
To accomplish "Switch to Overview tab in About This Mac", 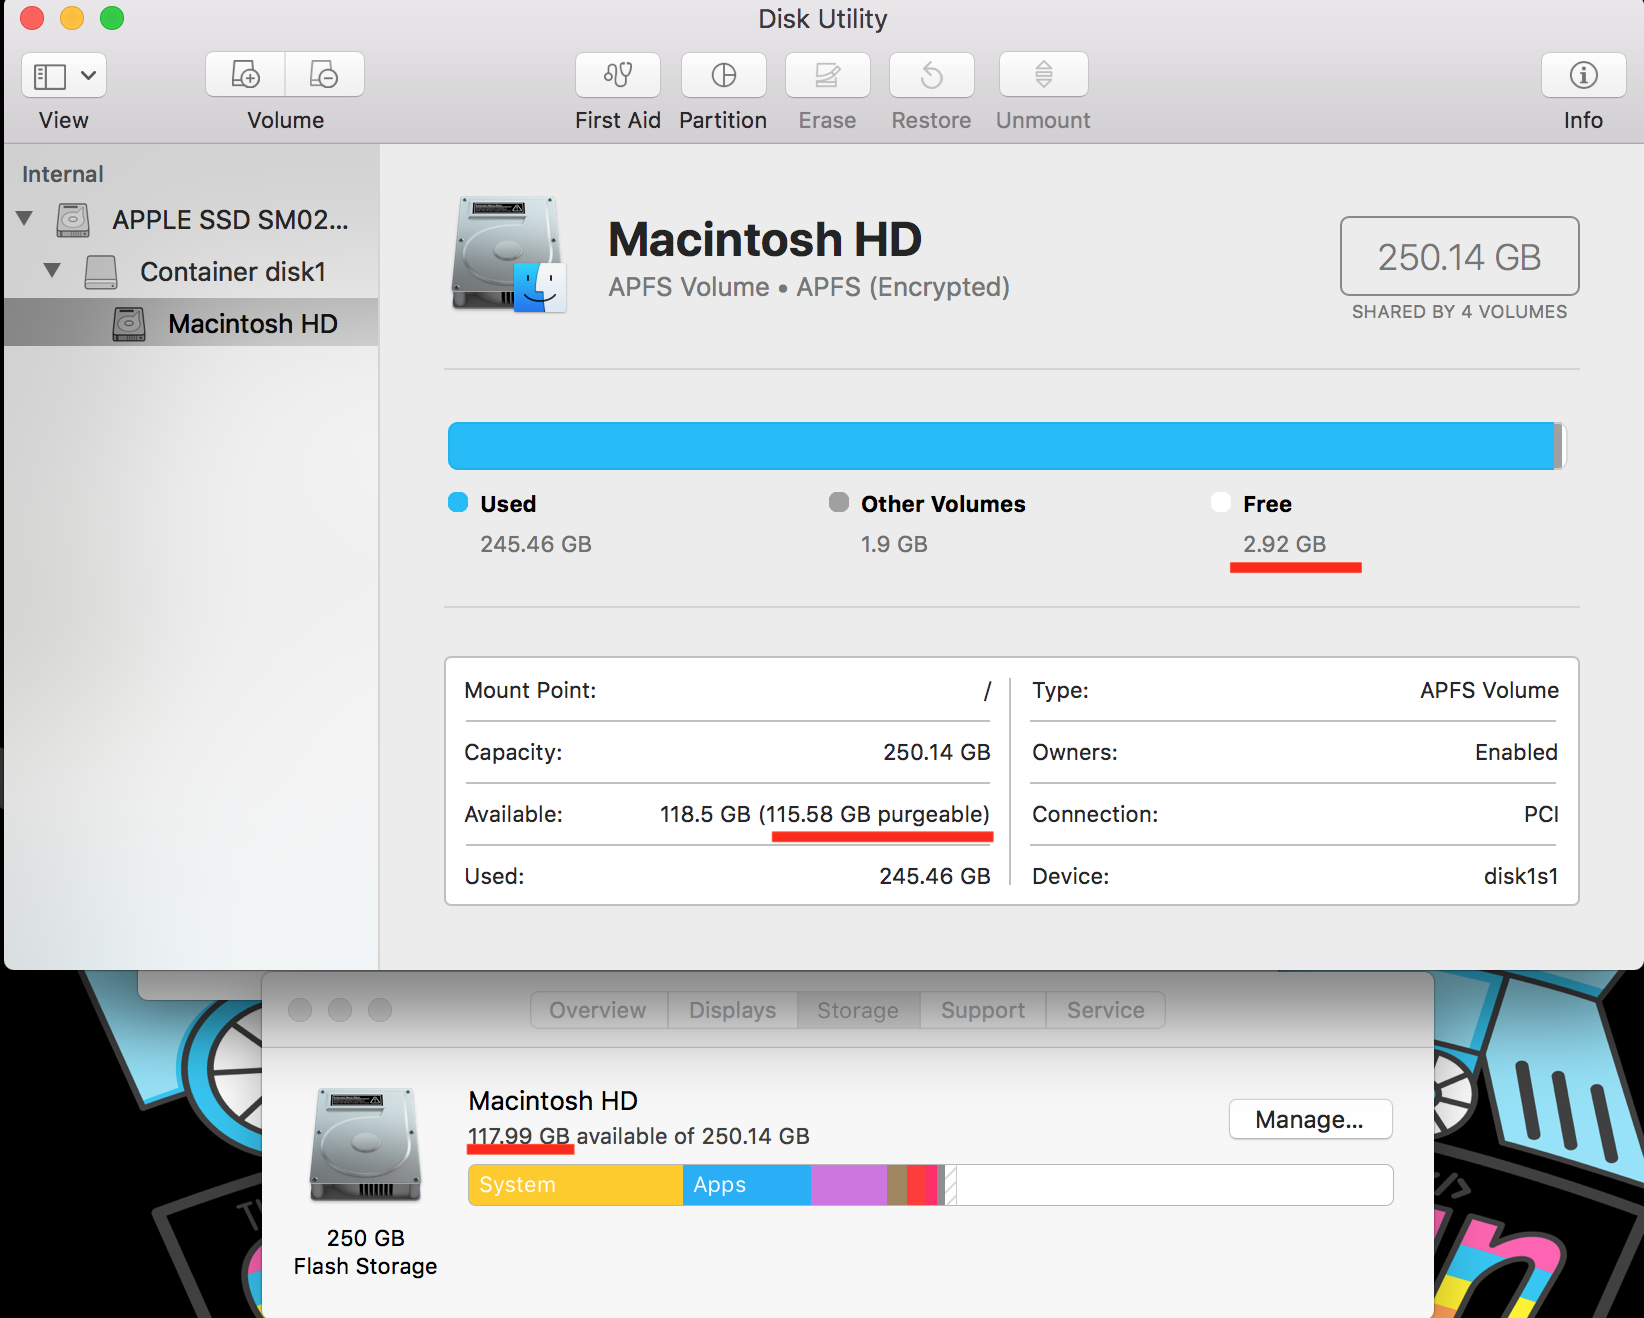I will point(598,1010).
